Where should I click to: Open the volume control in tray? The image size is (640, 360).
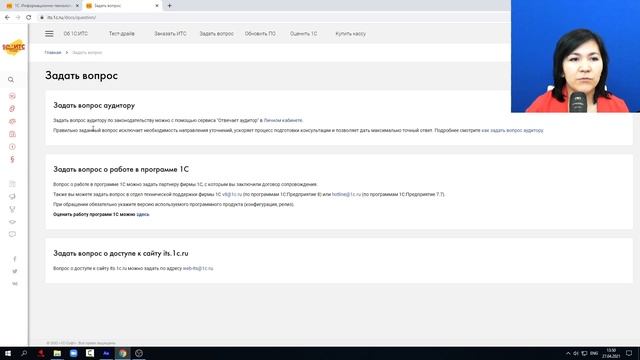pos(576,353)
